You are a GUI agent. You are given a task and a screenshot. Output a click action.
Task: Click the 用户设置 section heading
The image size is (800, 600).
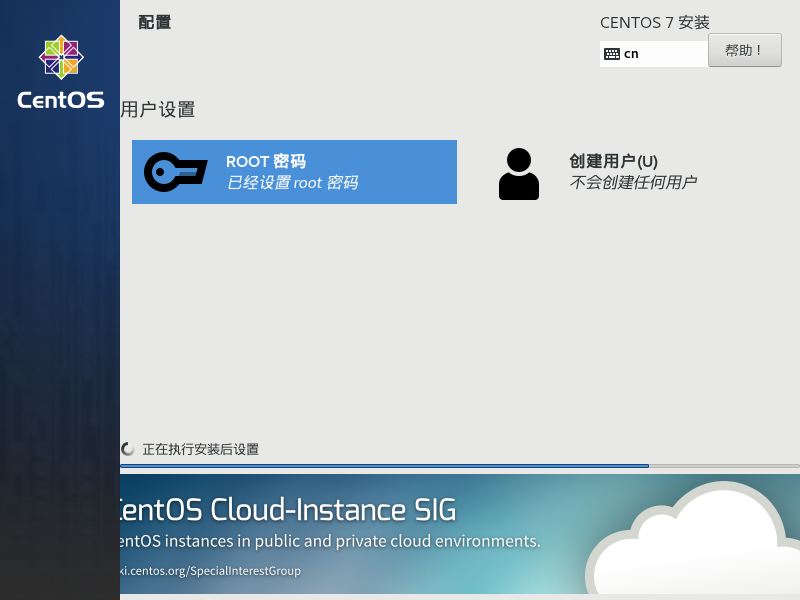[158, 109]
